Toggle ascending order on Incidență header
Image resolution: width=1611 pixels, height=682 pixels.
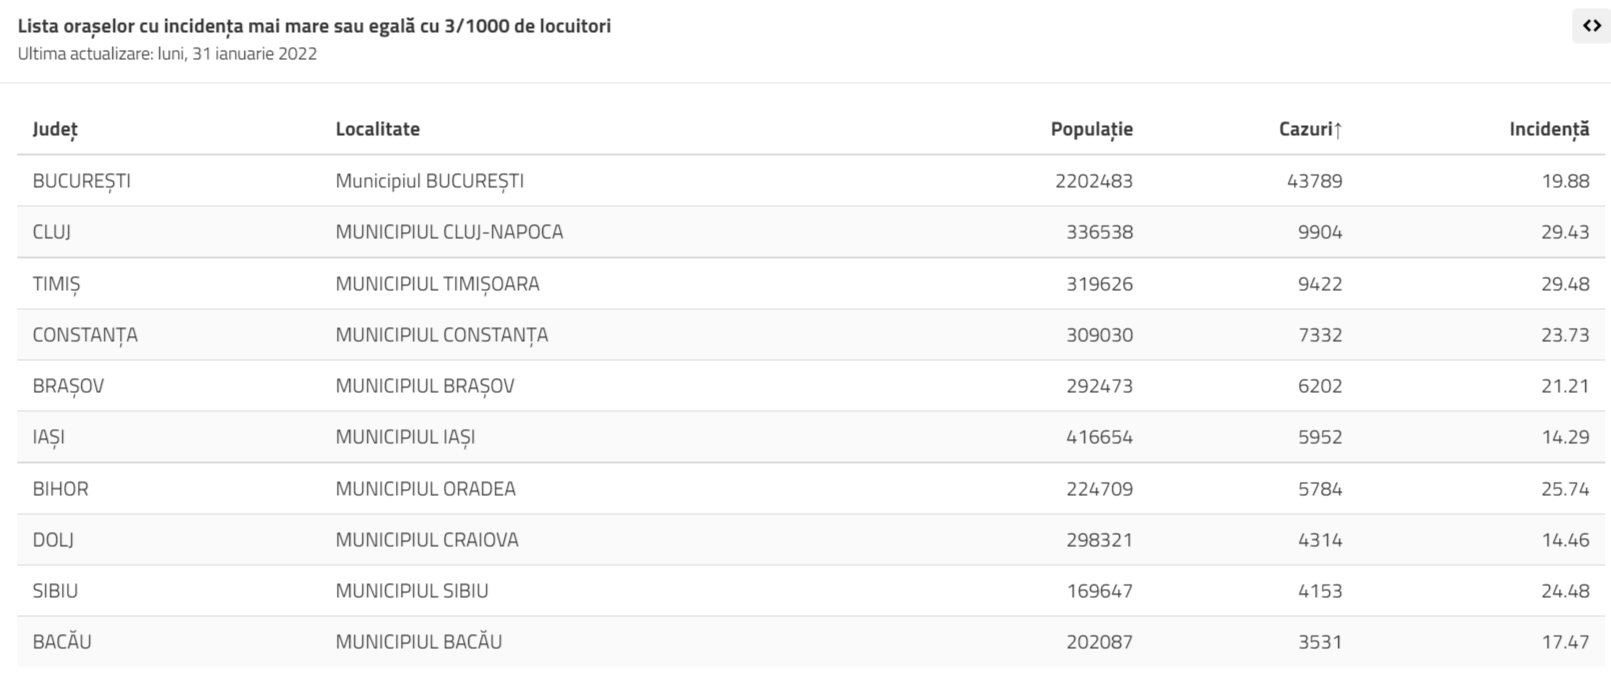coord(1550,129)
